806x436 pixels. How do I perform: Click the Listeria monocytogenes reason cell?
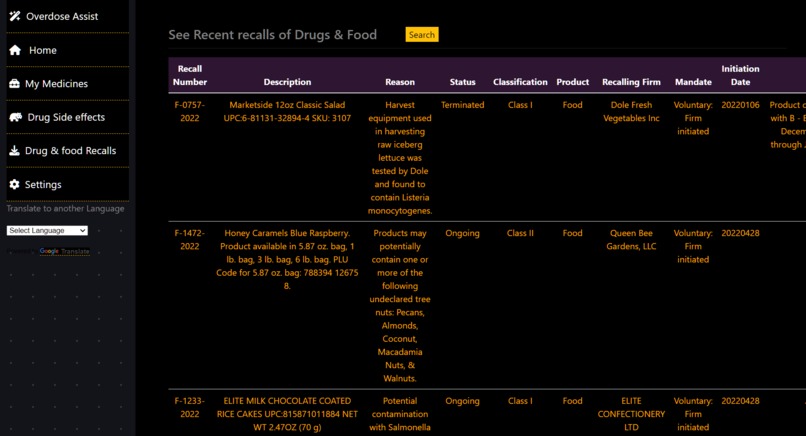tap(400, 157)
